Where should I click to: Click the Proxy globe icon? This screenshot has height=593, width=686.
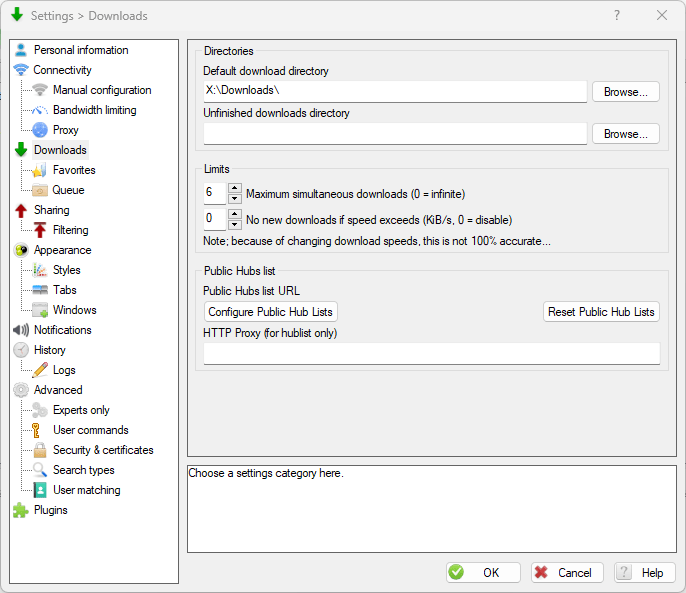[40, 130]
